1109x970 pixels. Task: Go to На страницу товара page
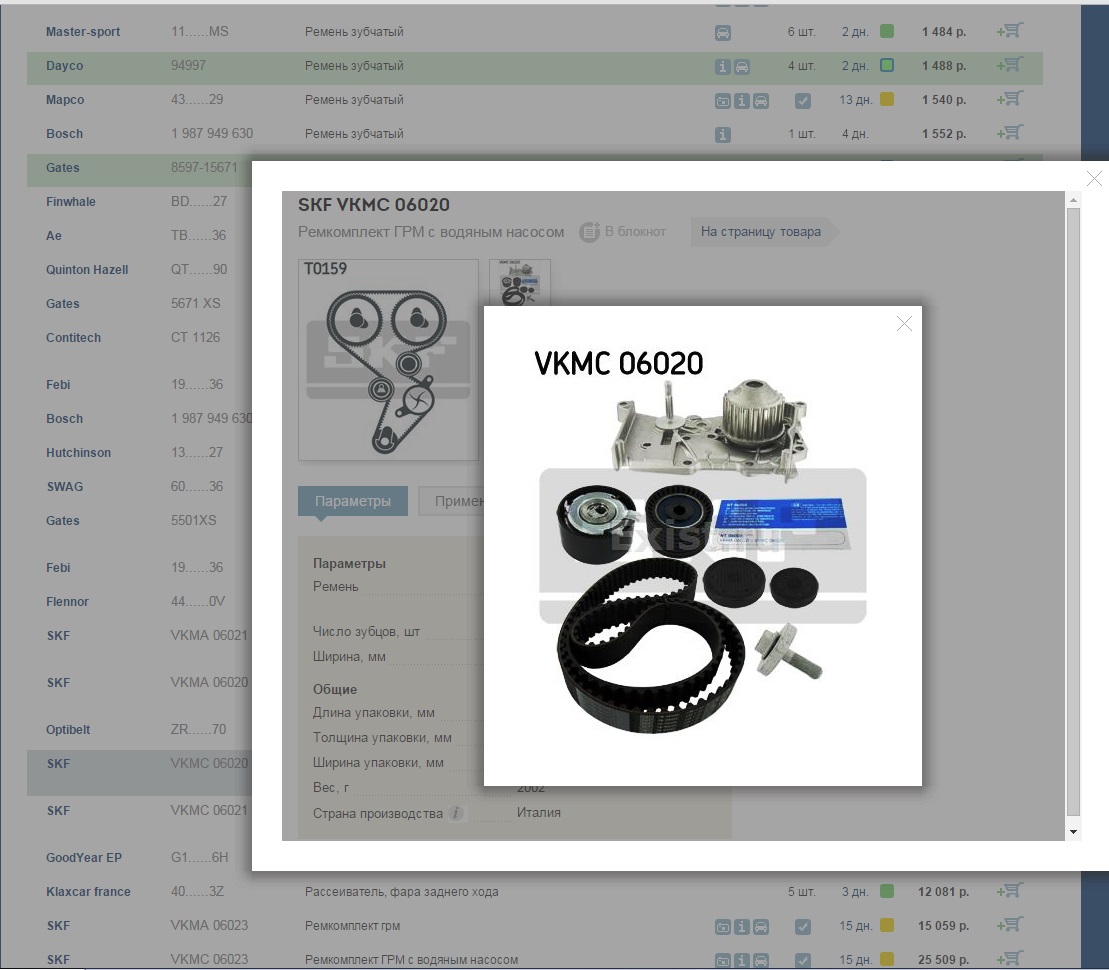[x=763, y=231]
